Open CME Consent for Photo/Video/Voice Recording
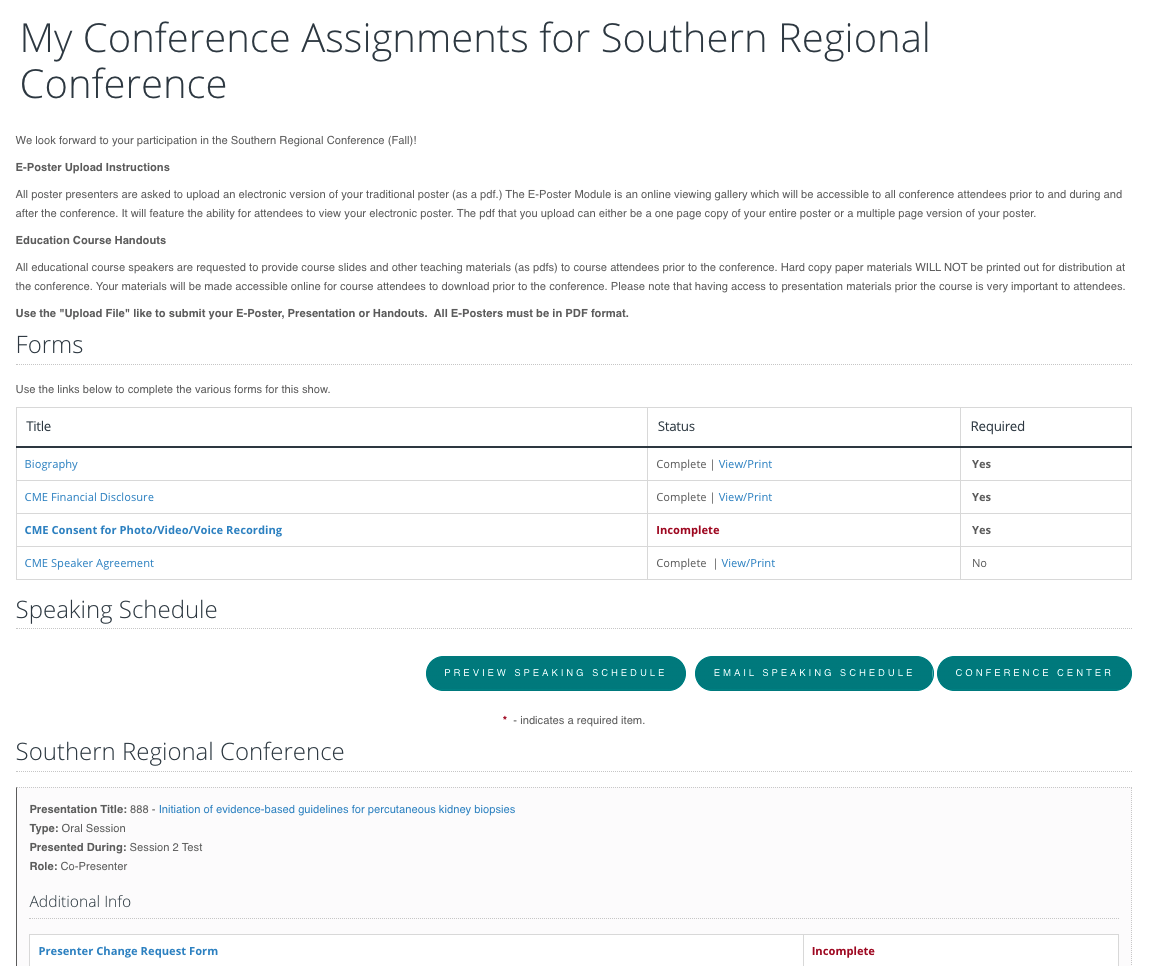1166x966 pixels. [x=153, y=530]
